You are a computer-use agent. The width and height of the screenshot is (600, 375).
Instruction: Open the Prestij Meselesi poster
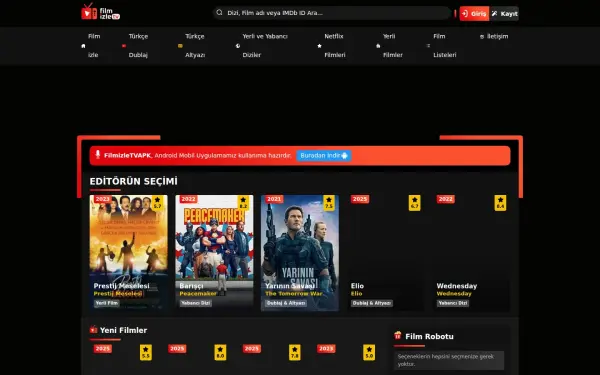click(x=129, y=253)
